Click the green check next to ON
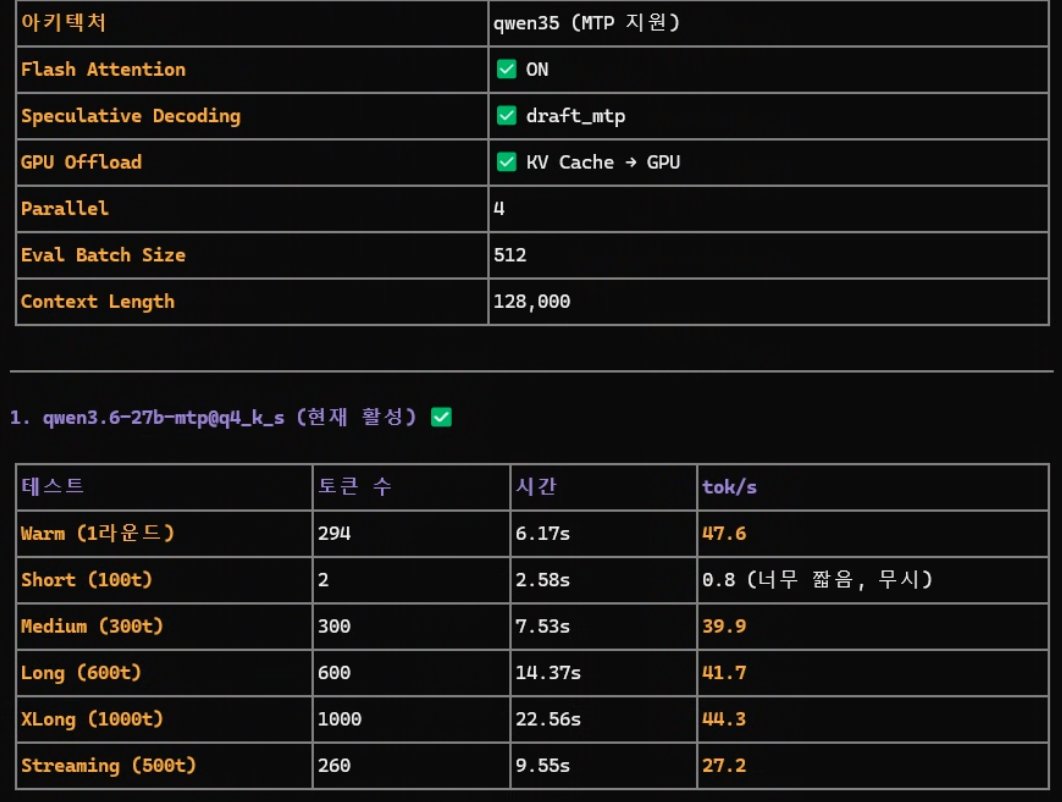This screenshot has height=802, width=1062. [x=507, y=69]
